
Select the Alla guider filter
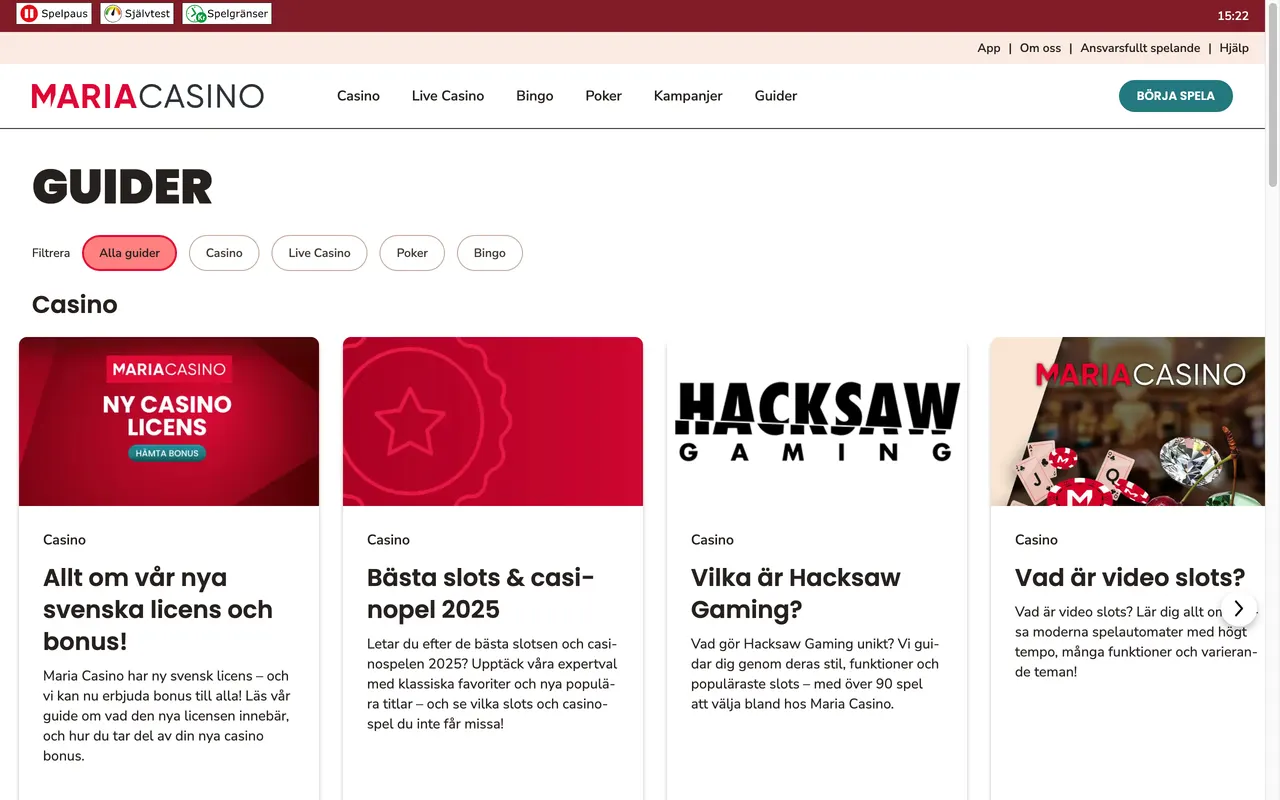tap(129, 253)
